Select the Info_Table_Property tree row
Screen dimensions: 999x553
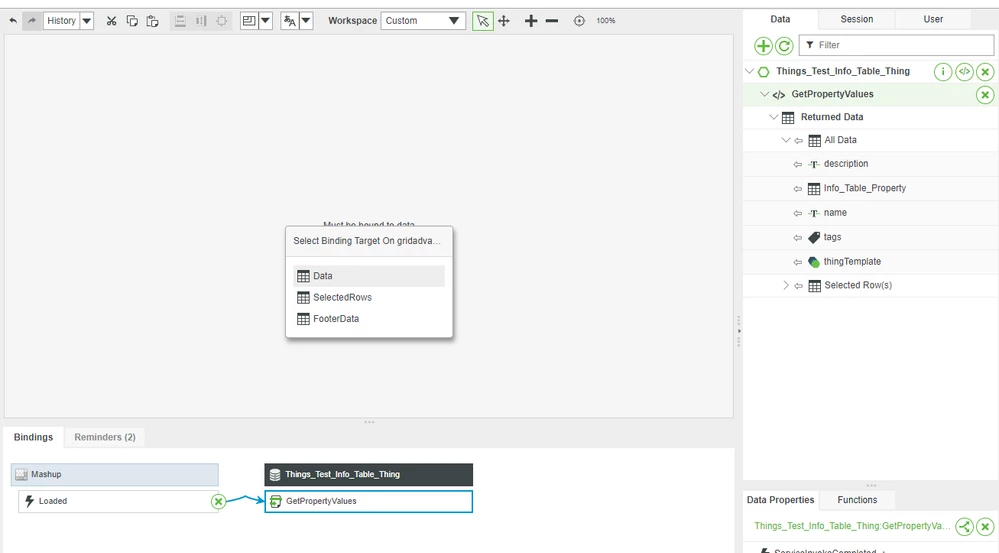[x=870, y=189]
